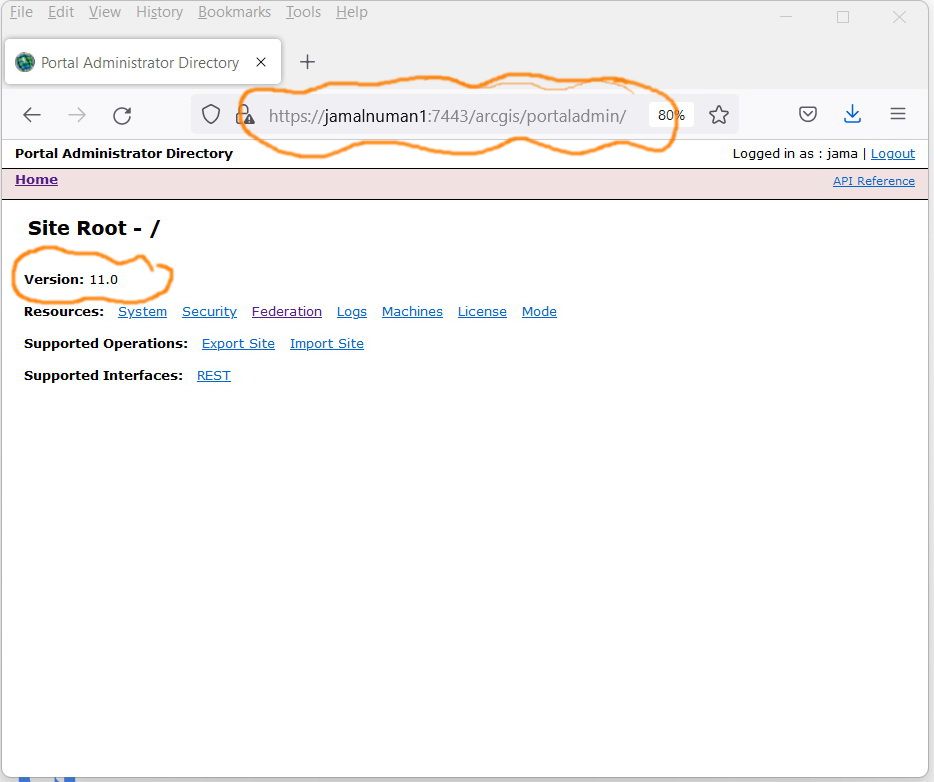Click the Export Site operation link
The height and width of the screenshot is (782, 934).
(238, 344)
